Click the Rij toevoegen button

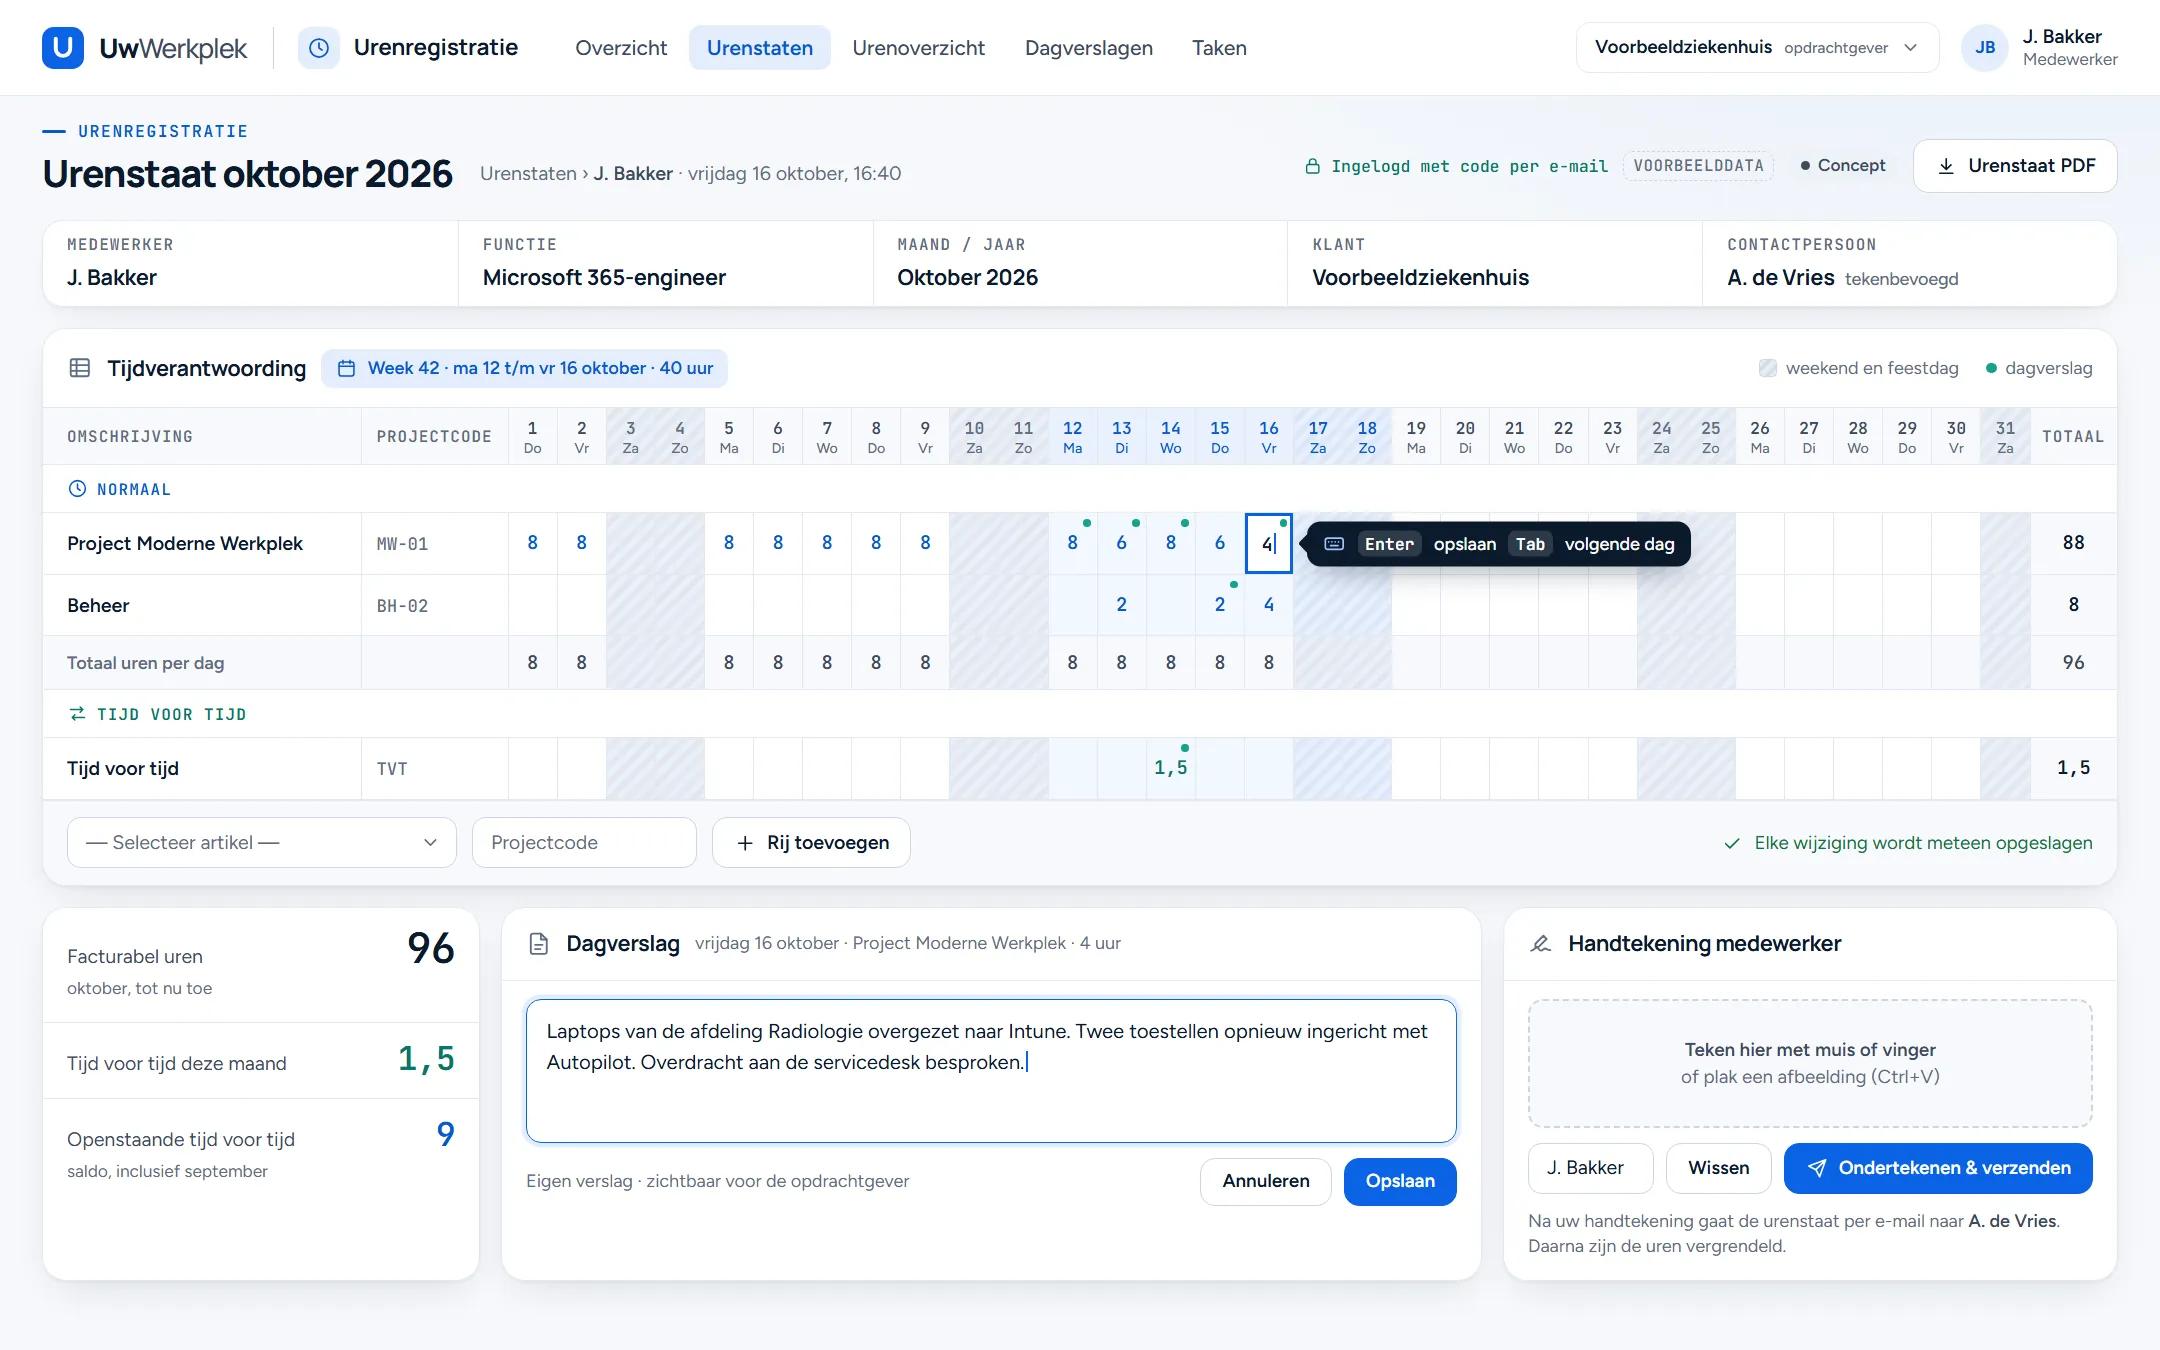(811, 843)
